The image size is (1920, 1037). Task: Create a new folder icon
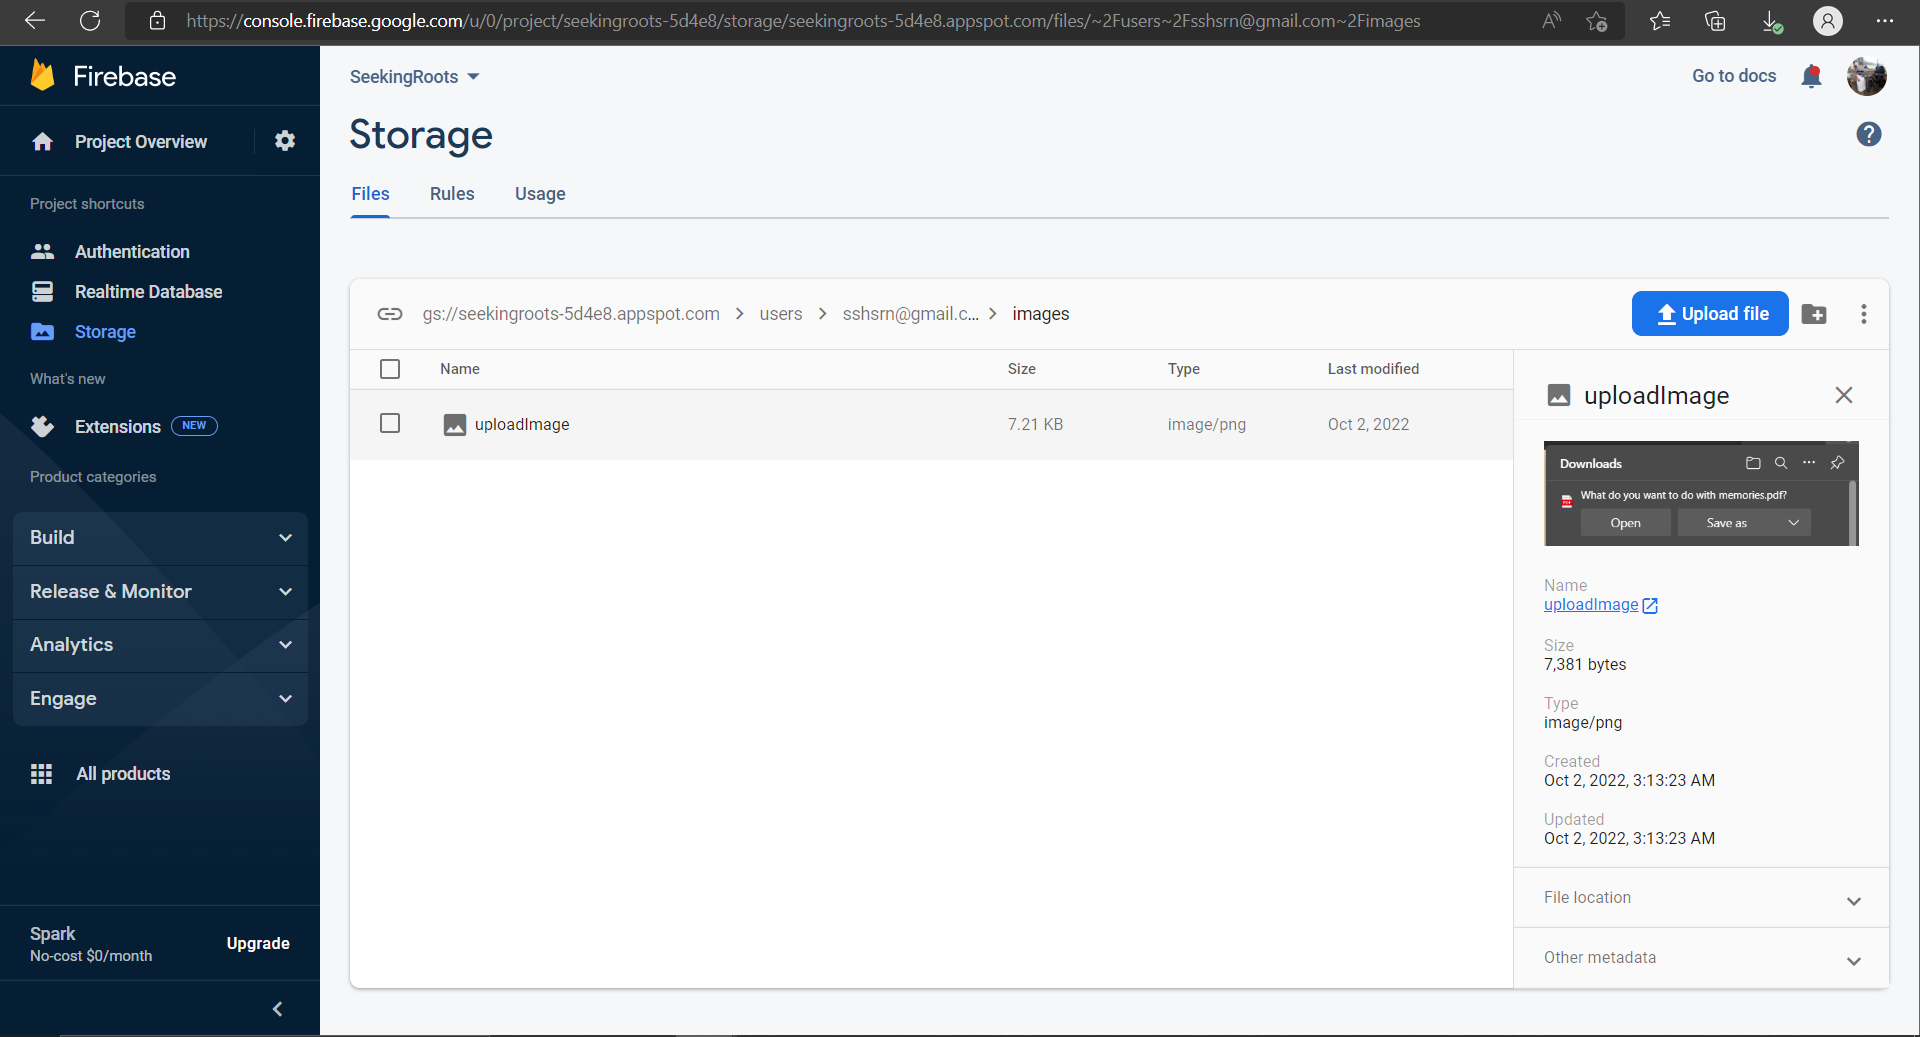[x=1814, y=314]
